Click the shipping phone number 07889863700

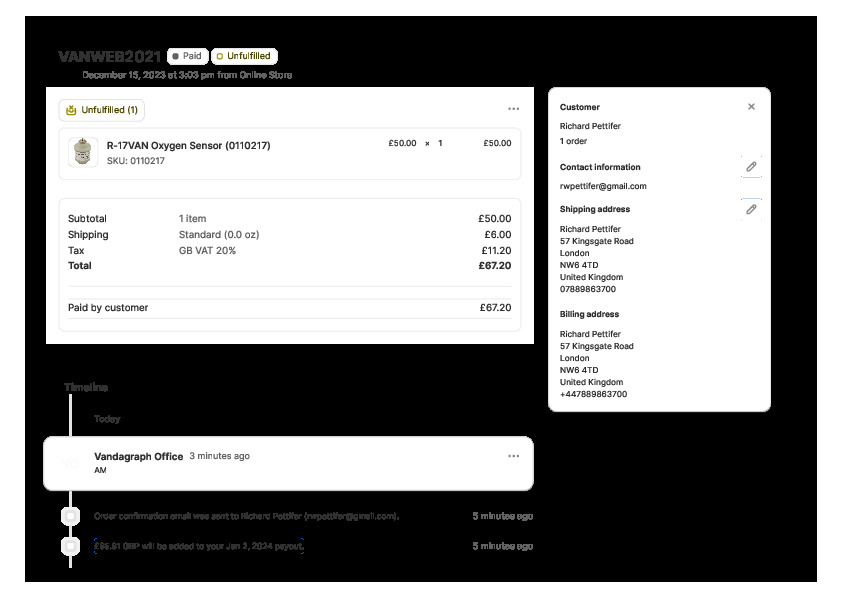point(588,289)
